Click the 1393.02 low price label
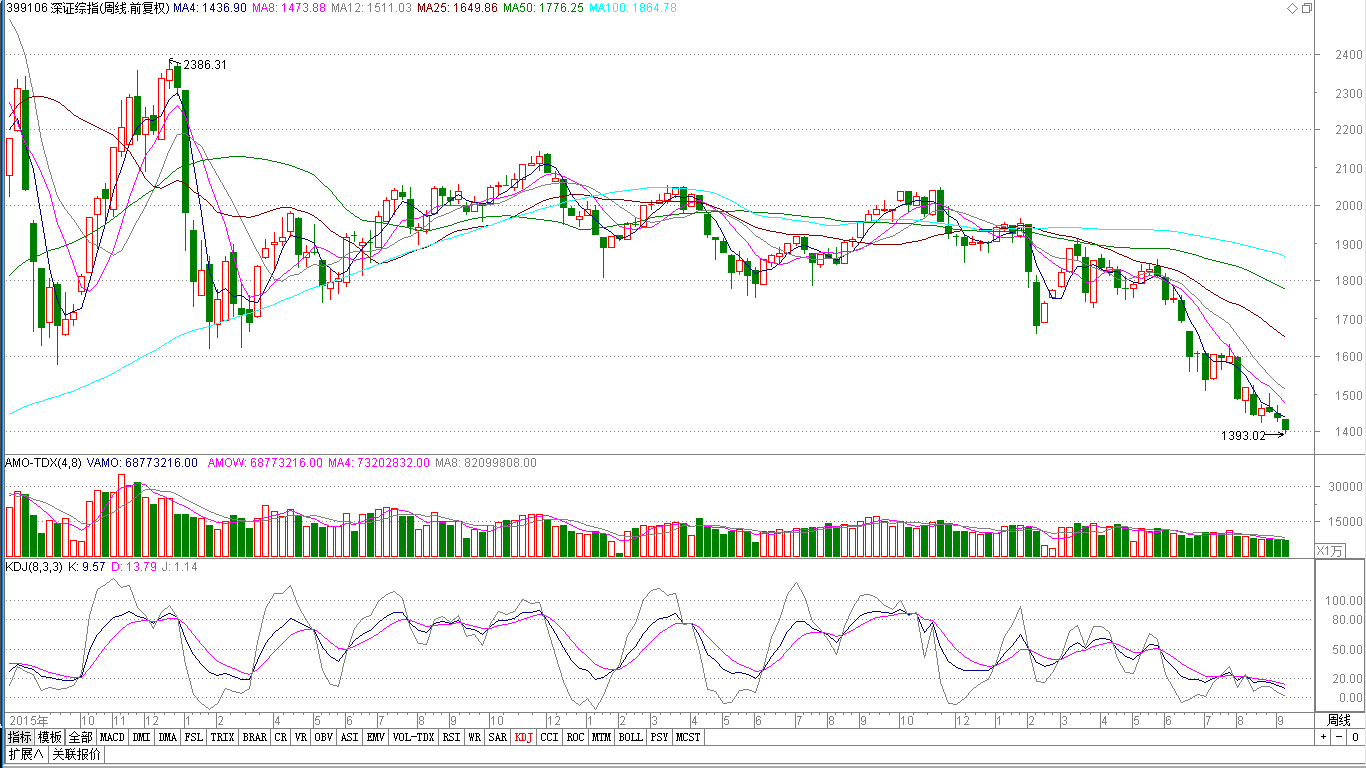 tap(1243, 435)
